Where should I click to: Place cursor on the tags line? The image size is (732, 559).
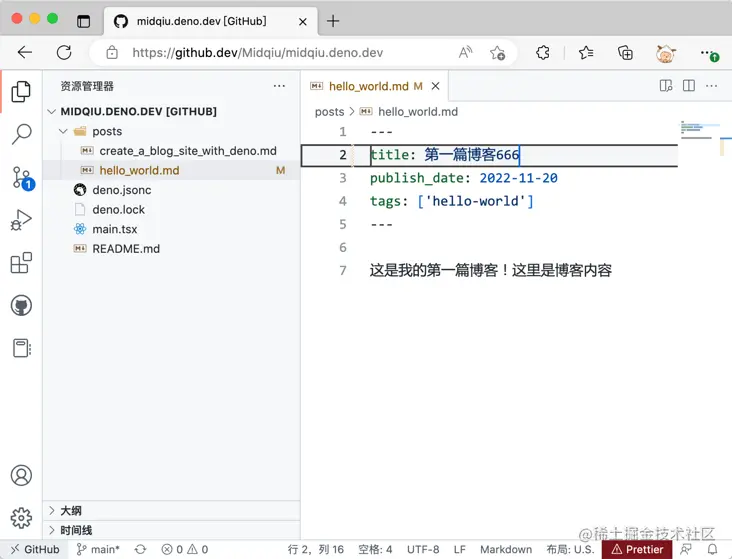tap(451, 201)
